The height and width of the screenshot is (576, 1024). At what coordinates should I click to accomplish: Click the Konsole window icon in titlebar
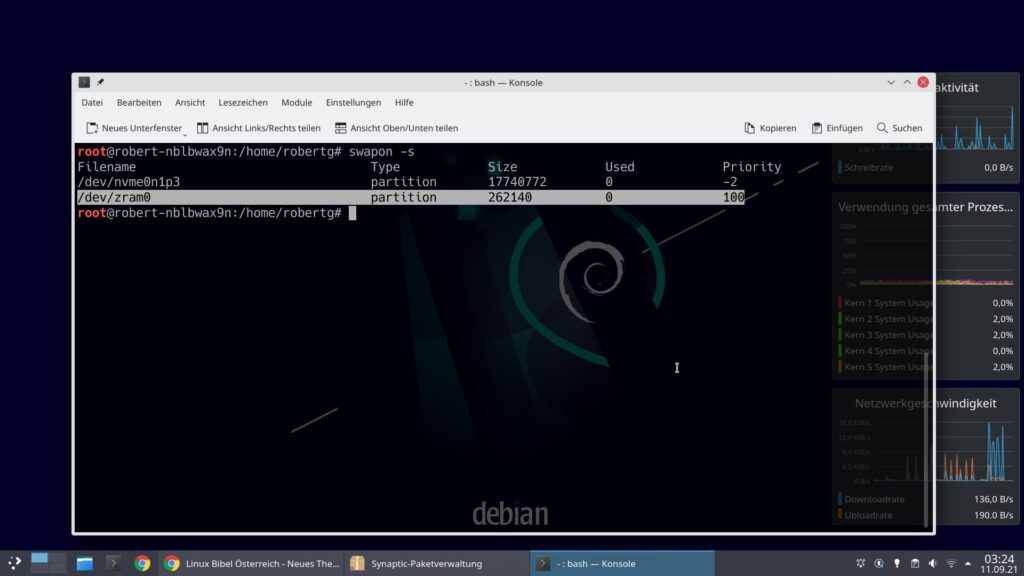pyautogui.click(x=84, y=82)
